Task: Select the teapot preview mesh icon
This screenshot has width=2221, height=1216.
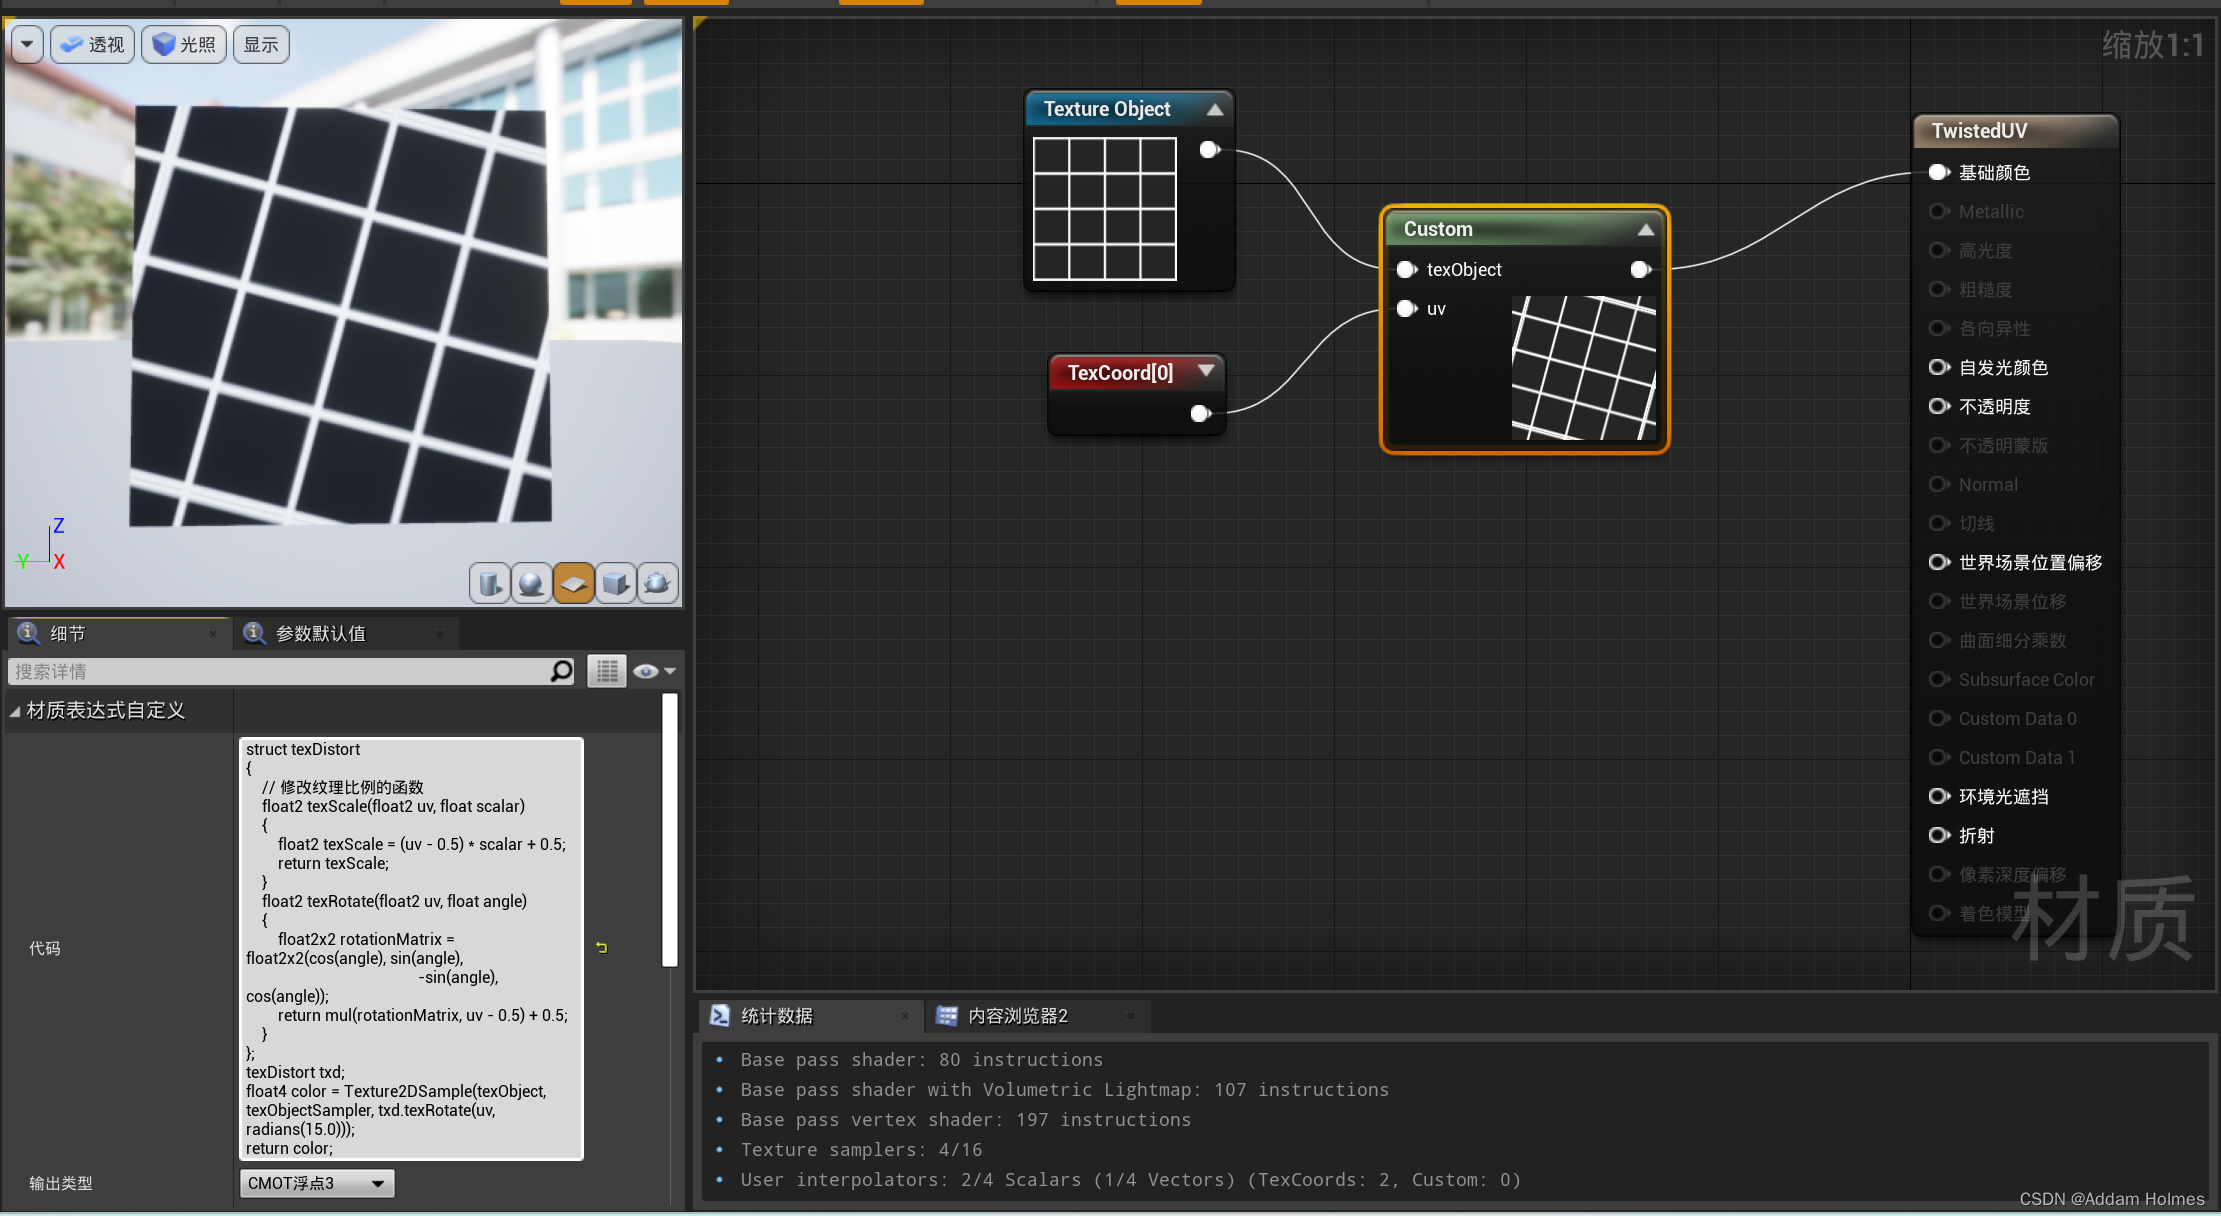Action: click(658, 583)
